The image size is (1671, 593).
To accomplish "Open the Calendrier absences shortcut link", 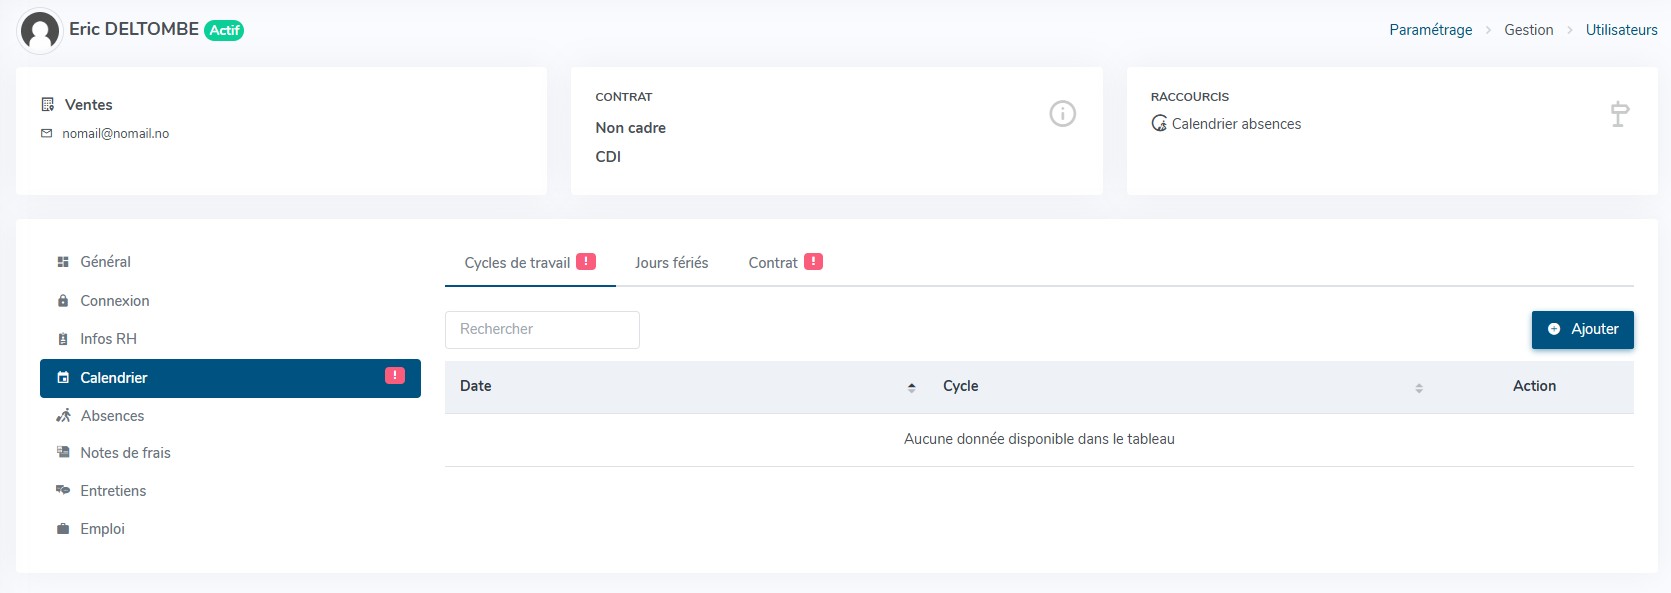I will point(1236,124).
